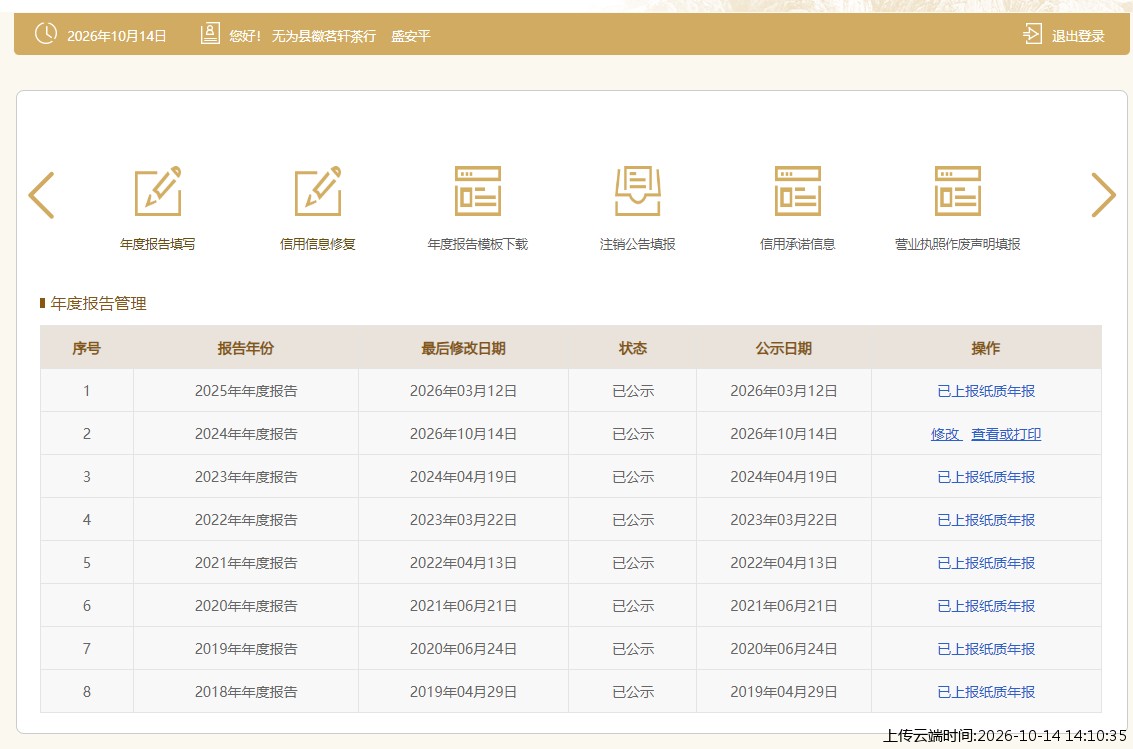Screen dimensions: 1133x749
Task: Click the right carousel arrow
Action: coord(1103,195)
